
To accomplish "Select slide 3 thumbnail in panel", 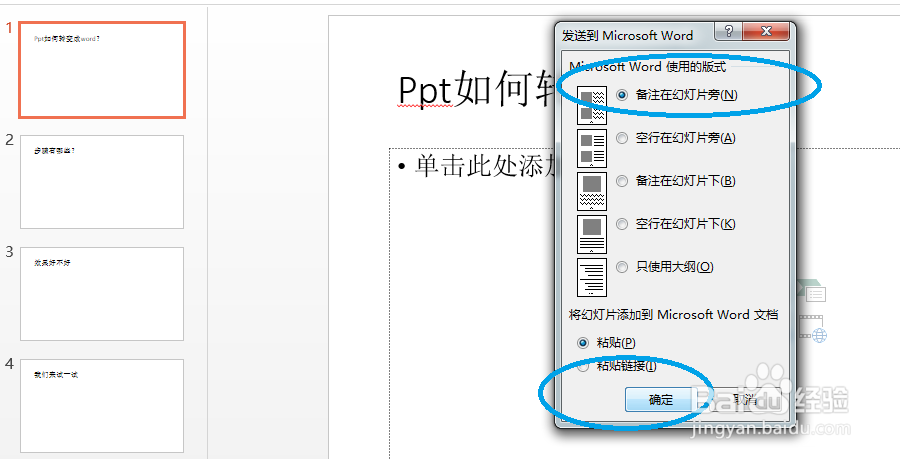I will tap(102, 294).
